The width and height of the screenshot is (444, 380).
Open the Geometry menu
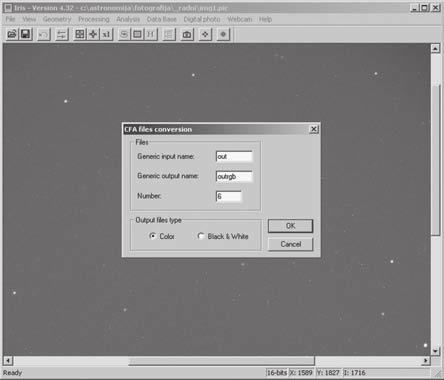click(57, 19)
